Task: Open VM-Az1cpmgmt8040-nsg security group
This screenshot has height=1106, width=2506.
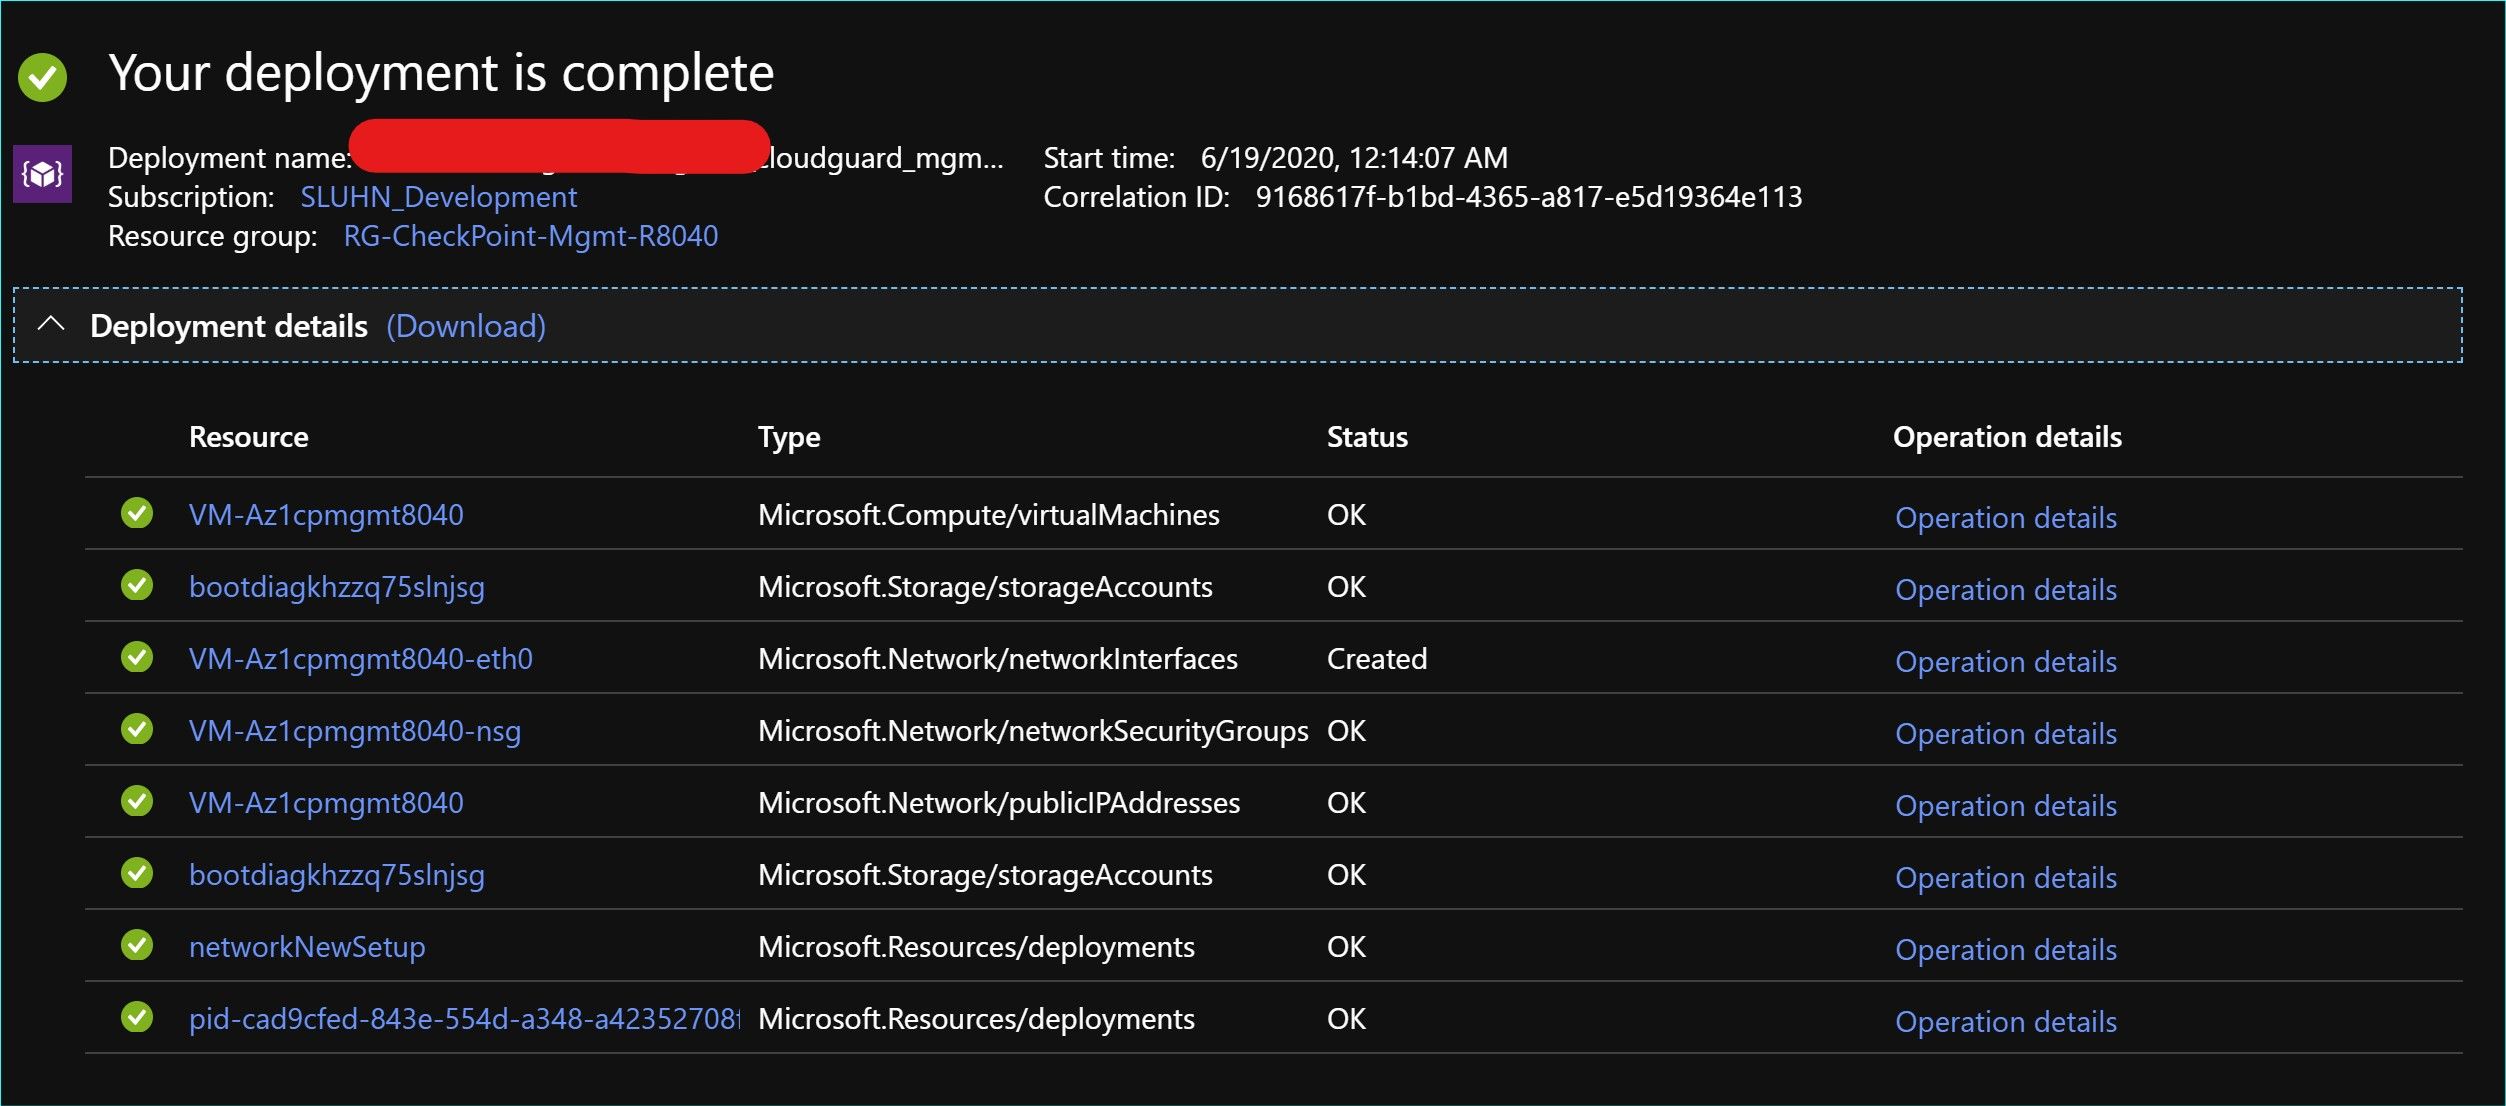Action: (355, 731)
